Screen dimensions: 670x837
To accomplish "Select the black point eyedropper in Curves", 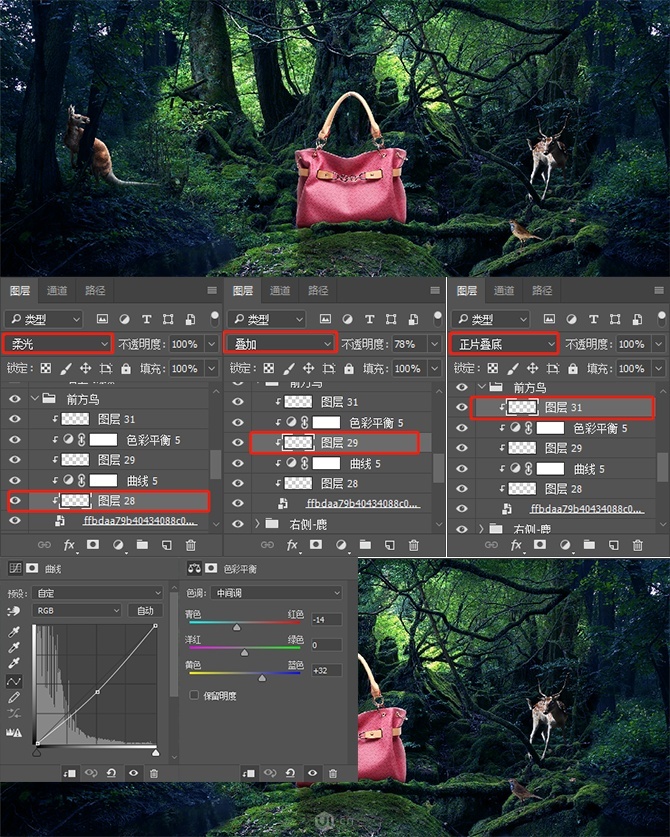I will click(x=14, y=633).
